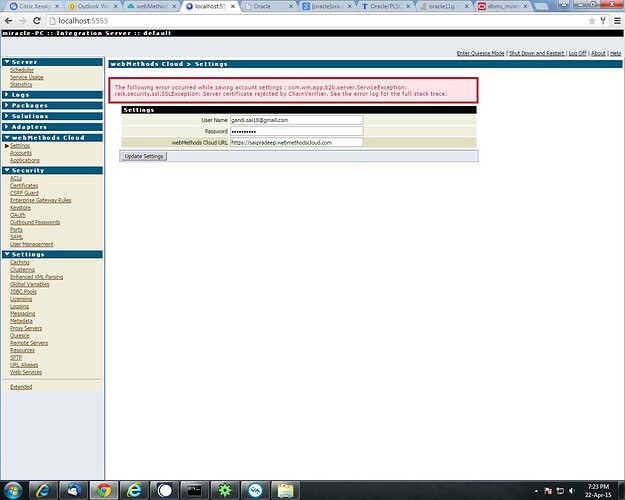Click Enter Quiesce Mode link
625x500 pixels.
tap(480, 53)
